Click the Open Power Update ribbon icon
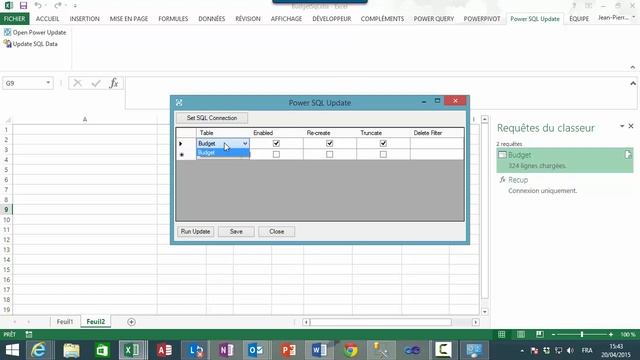The height and width of the screenshot is (360, 640). tap(7, 32)
